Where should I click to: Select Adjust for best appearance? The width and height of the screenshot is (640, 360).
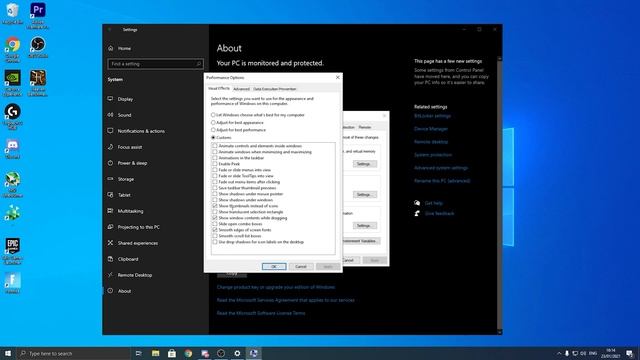tap(213, 122)
